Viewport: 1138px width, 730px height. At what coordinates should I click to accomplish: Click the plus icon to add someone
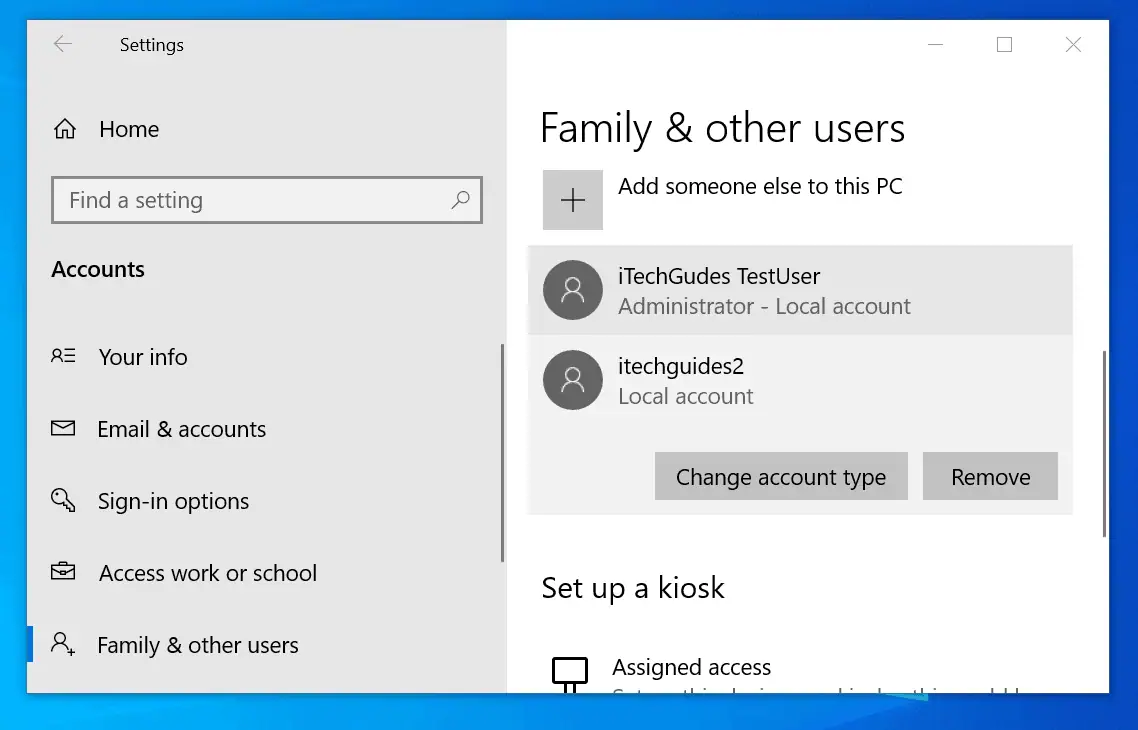point(572,199)
